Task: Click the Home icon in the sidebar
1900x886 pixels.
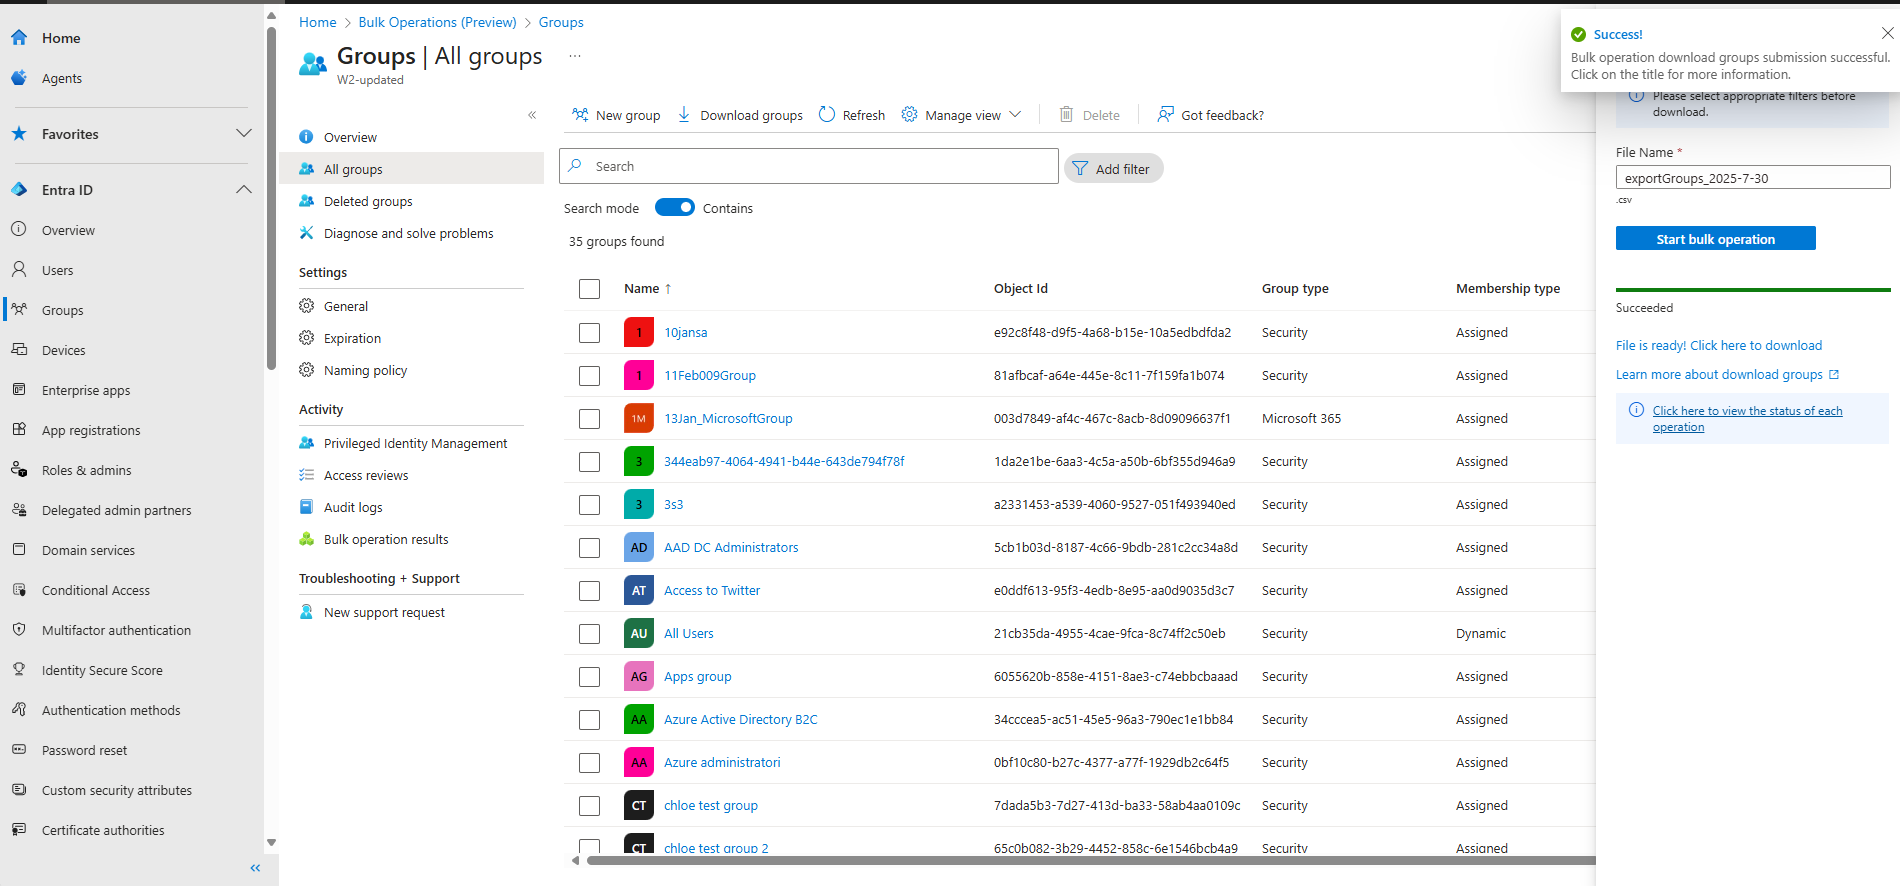Action: (x=19, y=38)
